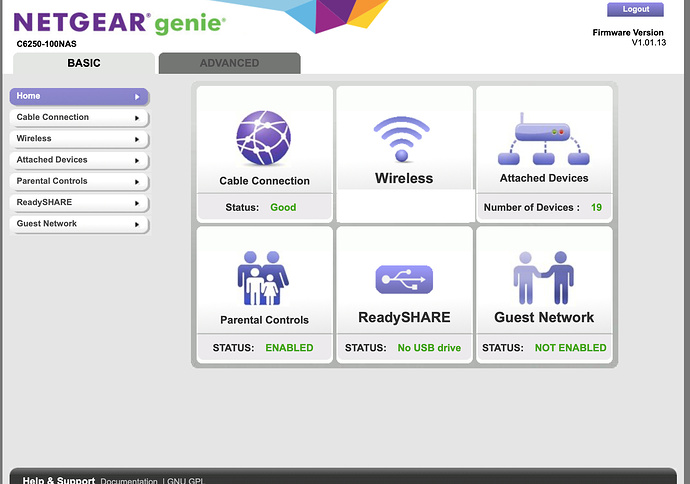Open Guest Network in the sidebar
Viewport: 690px width, 484px height.
click(x=79, y=224)
